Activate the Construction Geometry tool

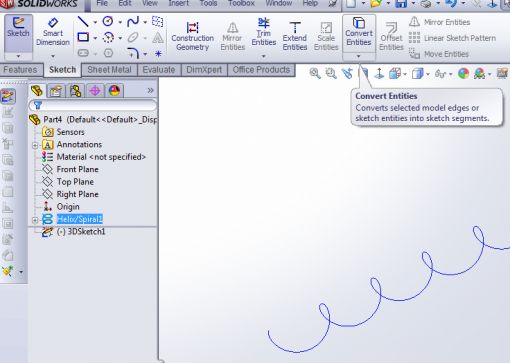click(192, 36)
